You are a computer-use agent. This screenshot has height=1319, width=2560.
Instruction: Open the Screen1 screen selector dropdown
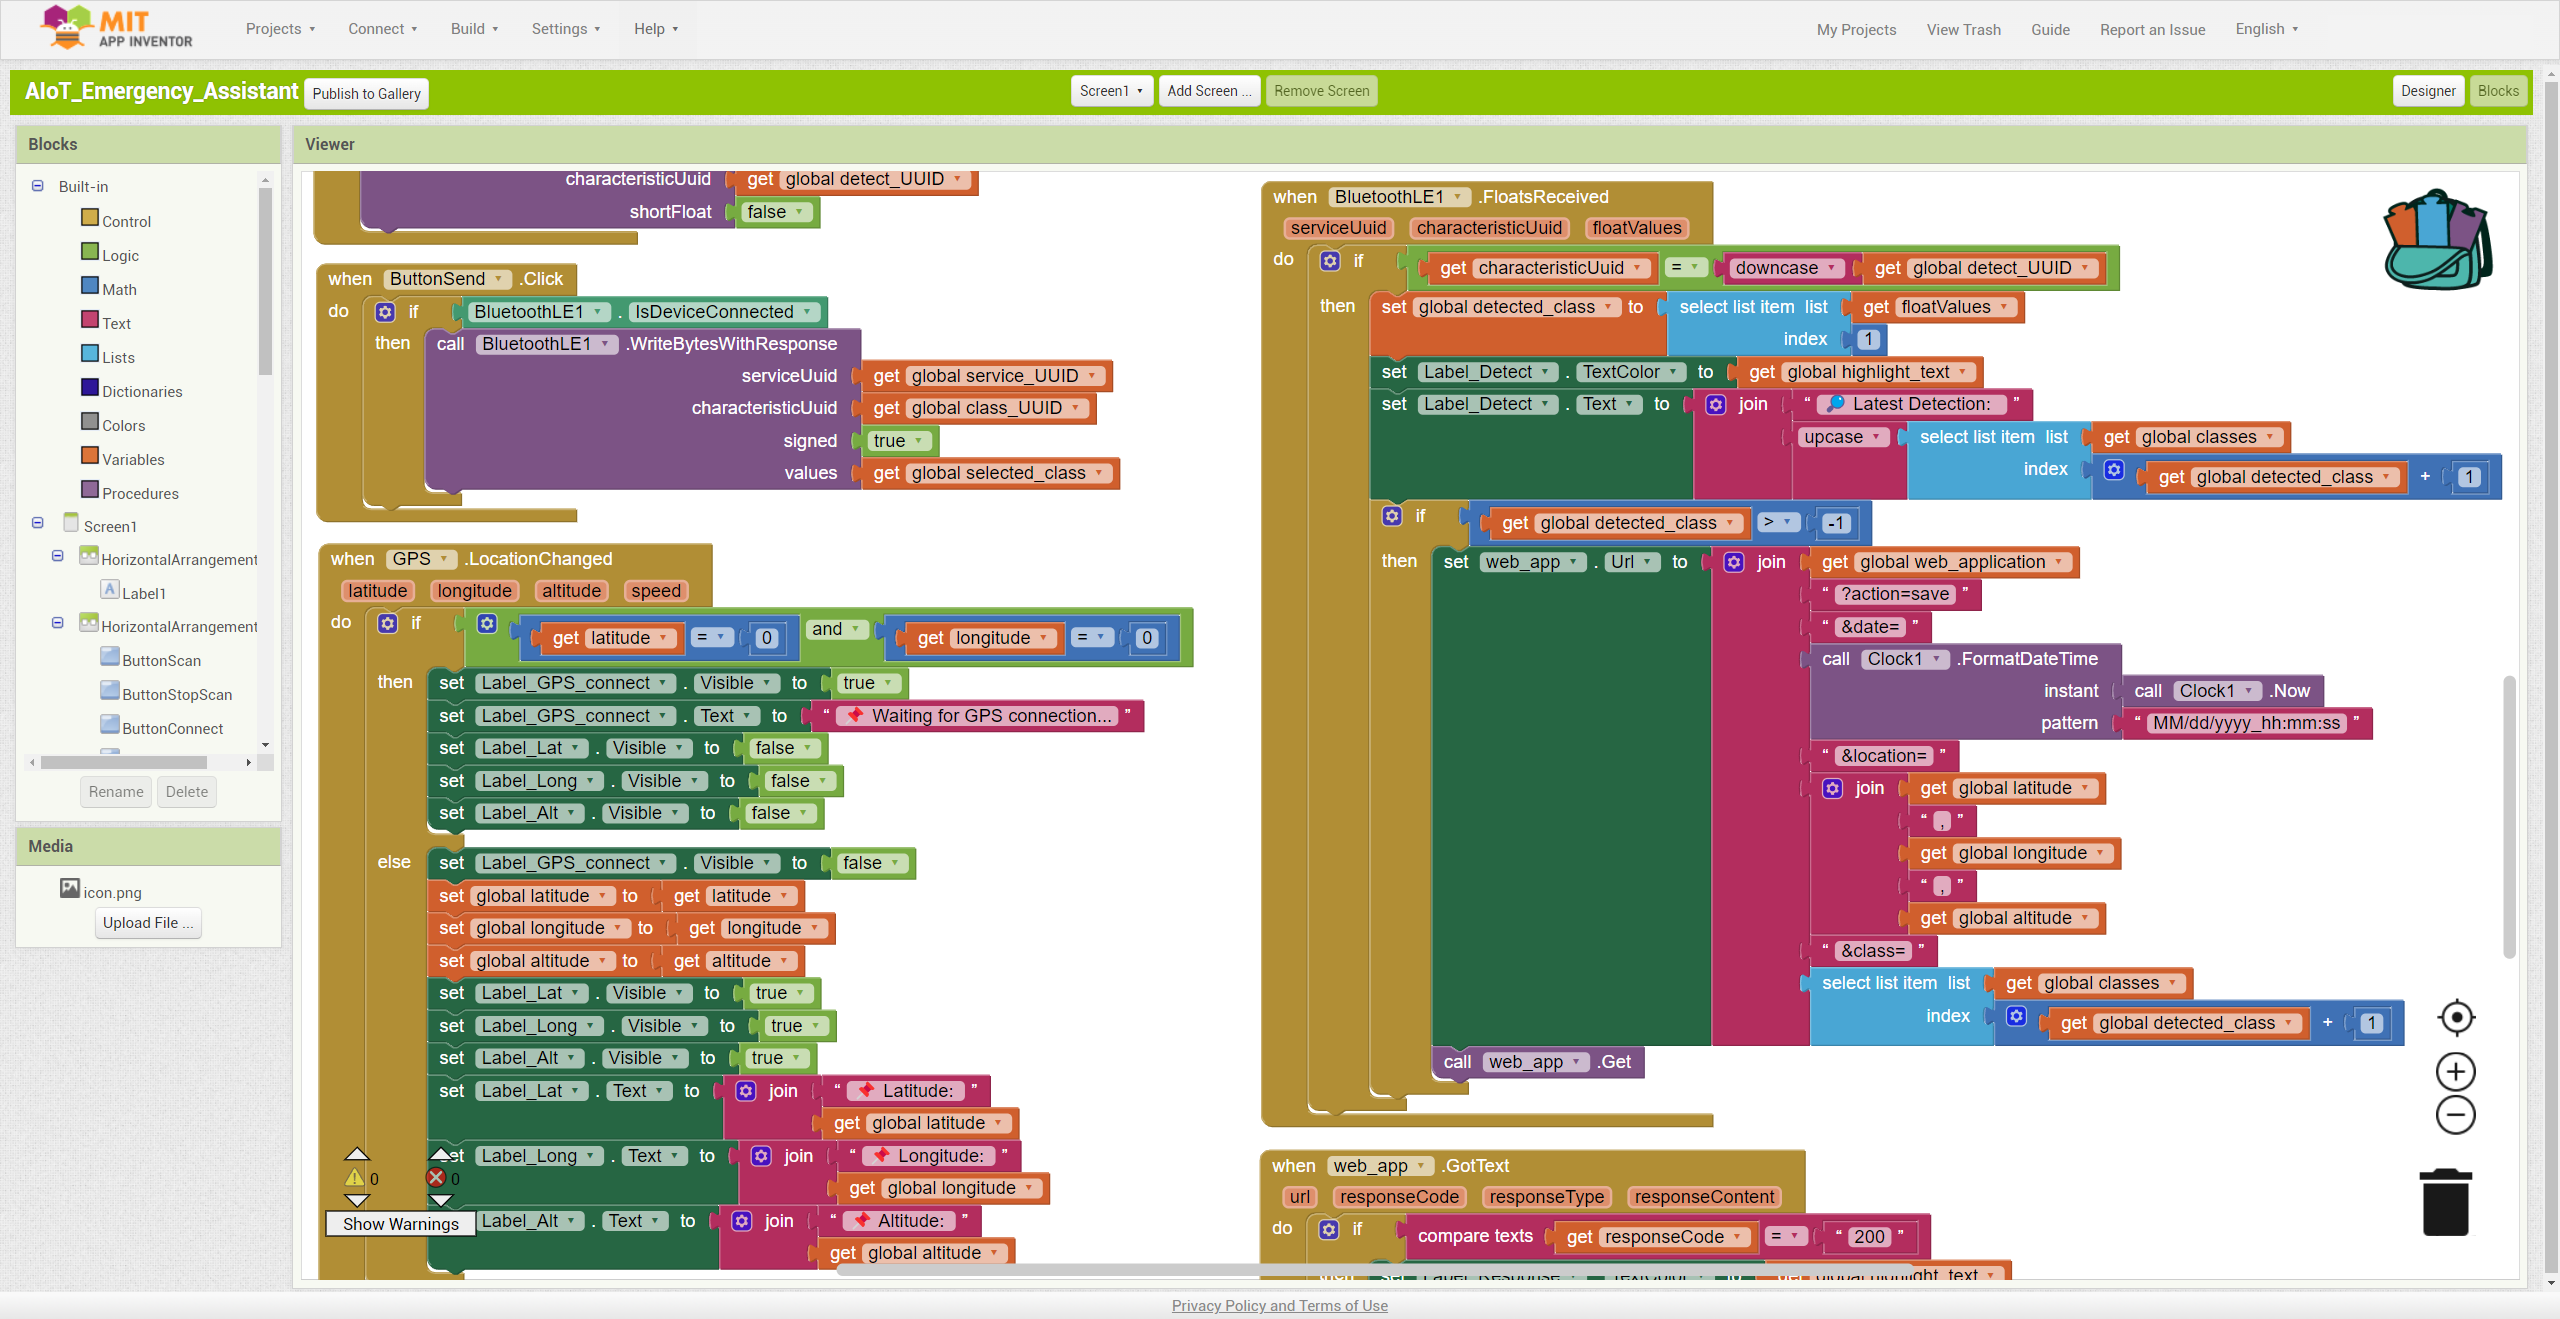click(1110, 90)
